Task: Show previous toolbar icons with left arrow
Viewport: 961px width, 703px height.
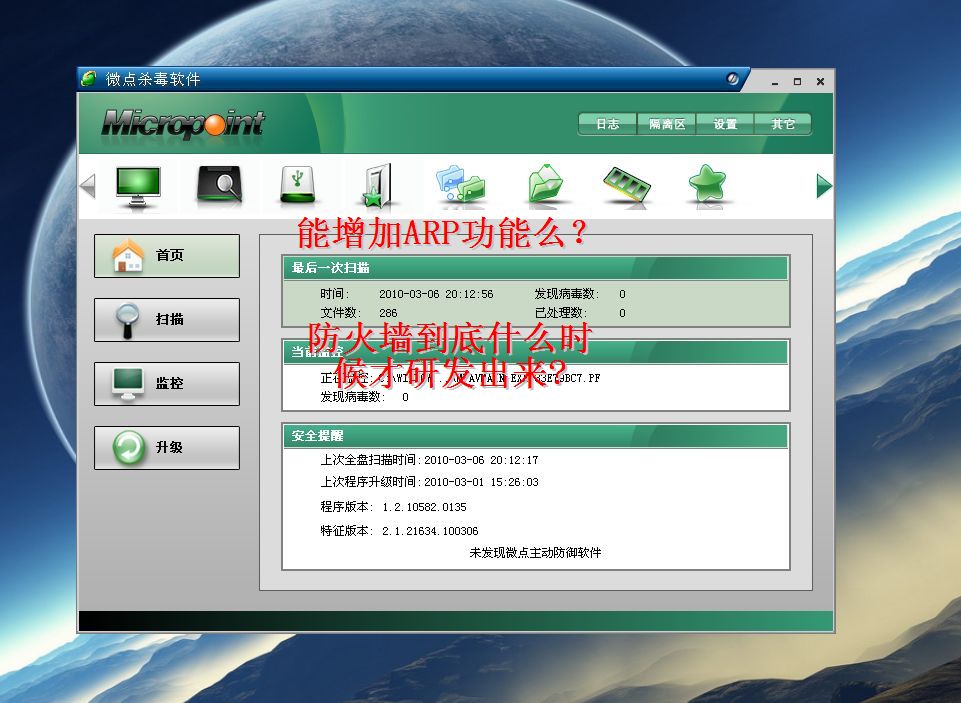Action: tap(88, 186)
